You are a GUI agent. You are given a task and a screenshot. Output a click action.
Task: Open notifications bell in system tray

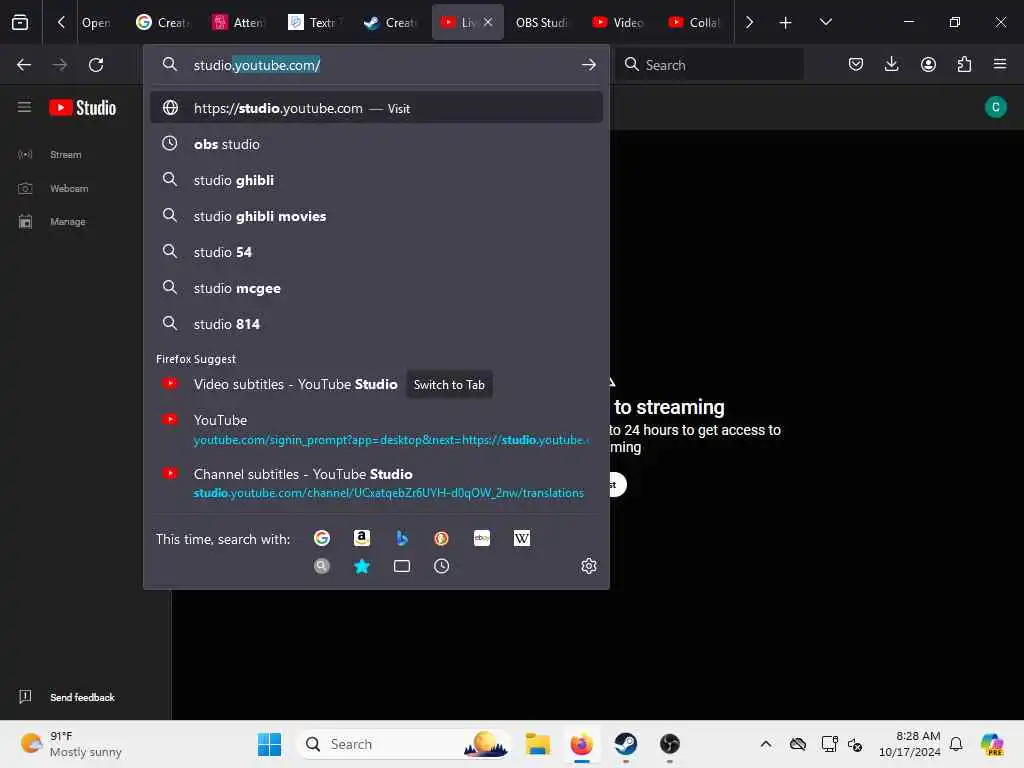(x=956, y=744)
